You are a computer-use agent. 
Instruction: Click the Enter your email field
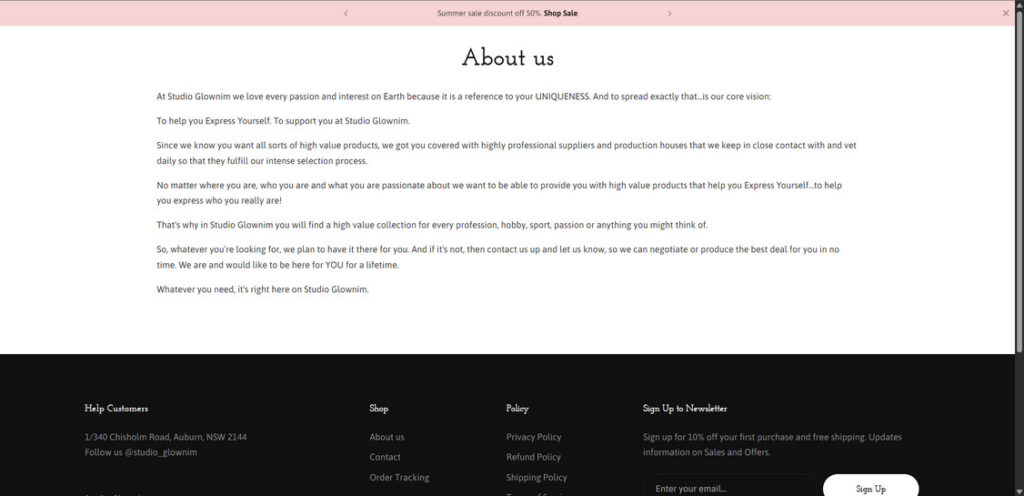pyautogui.click(x=730, y=488)
